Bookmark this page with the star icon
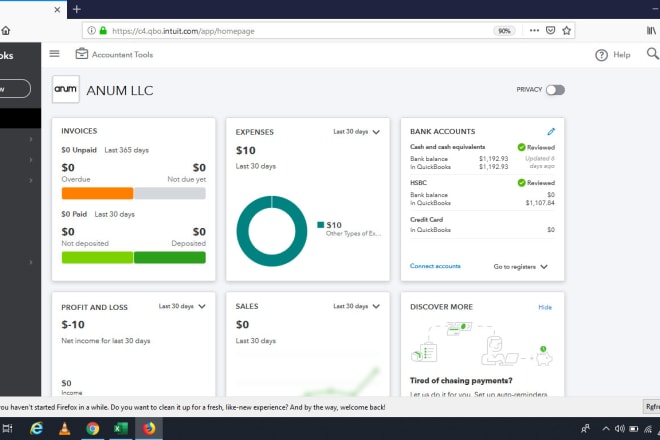This screenshot has width=660, height=440. tap(568, 31)
